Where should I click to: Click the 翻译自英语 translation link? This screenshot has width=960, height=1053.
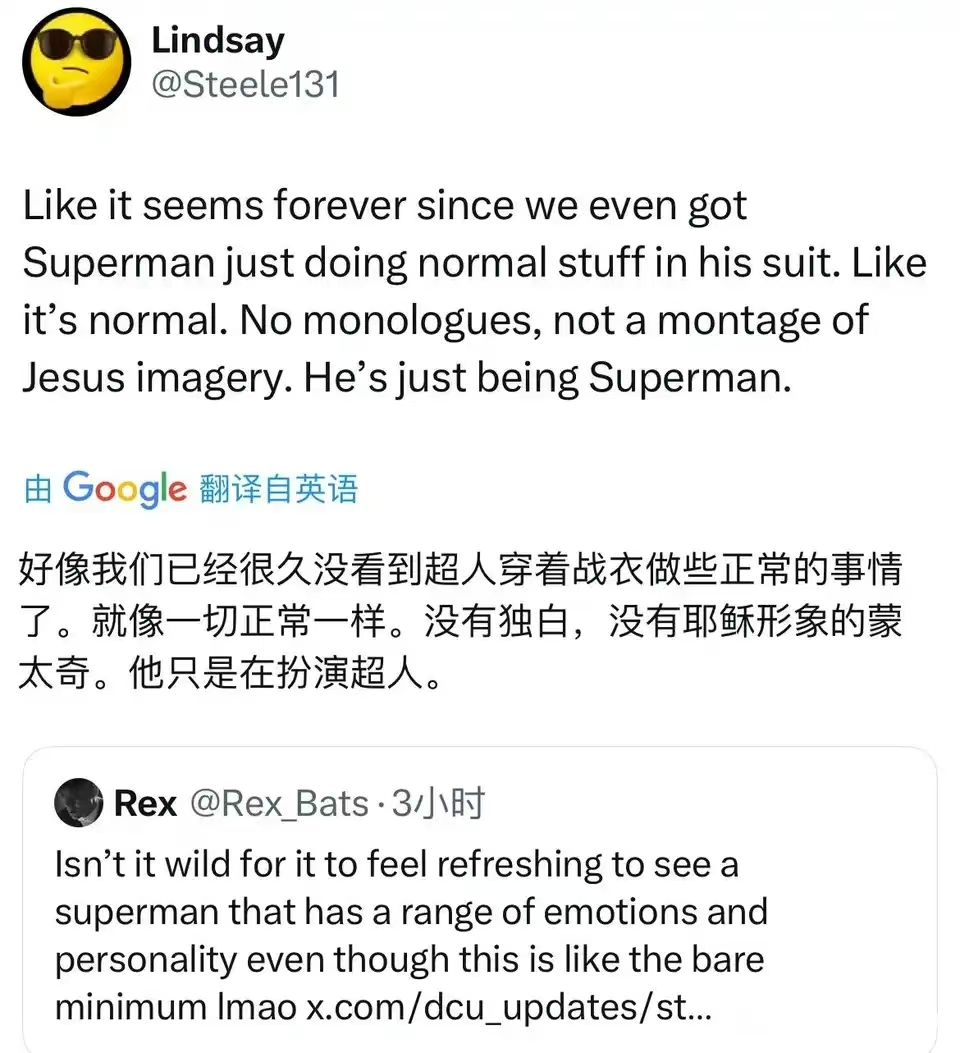tap(278, 489)
